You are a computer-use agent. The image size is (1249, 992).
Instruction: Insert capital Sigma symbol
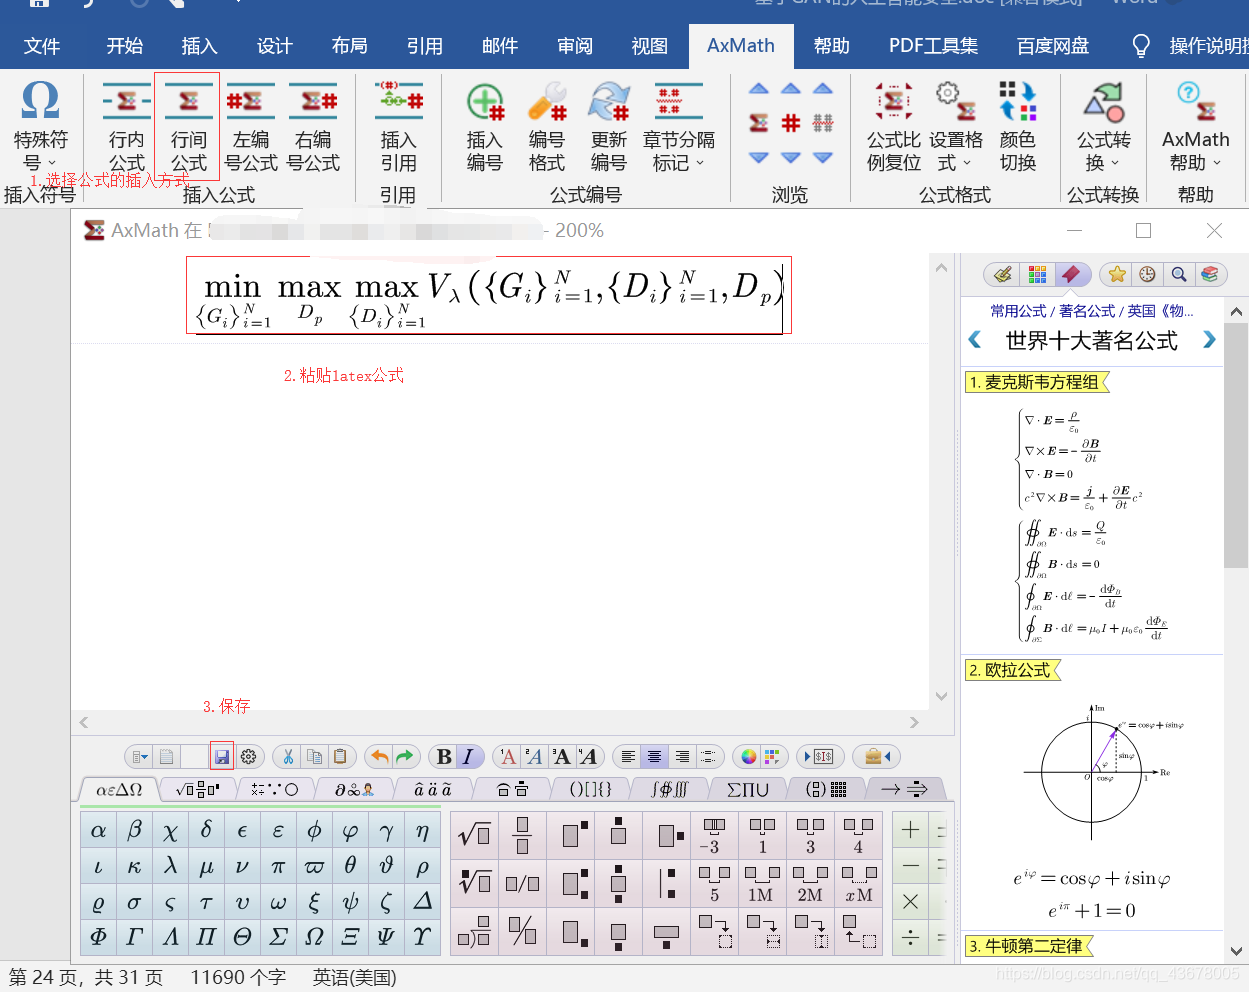[278, 937]
